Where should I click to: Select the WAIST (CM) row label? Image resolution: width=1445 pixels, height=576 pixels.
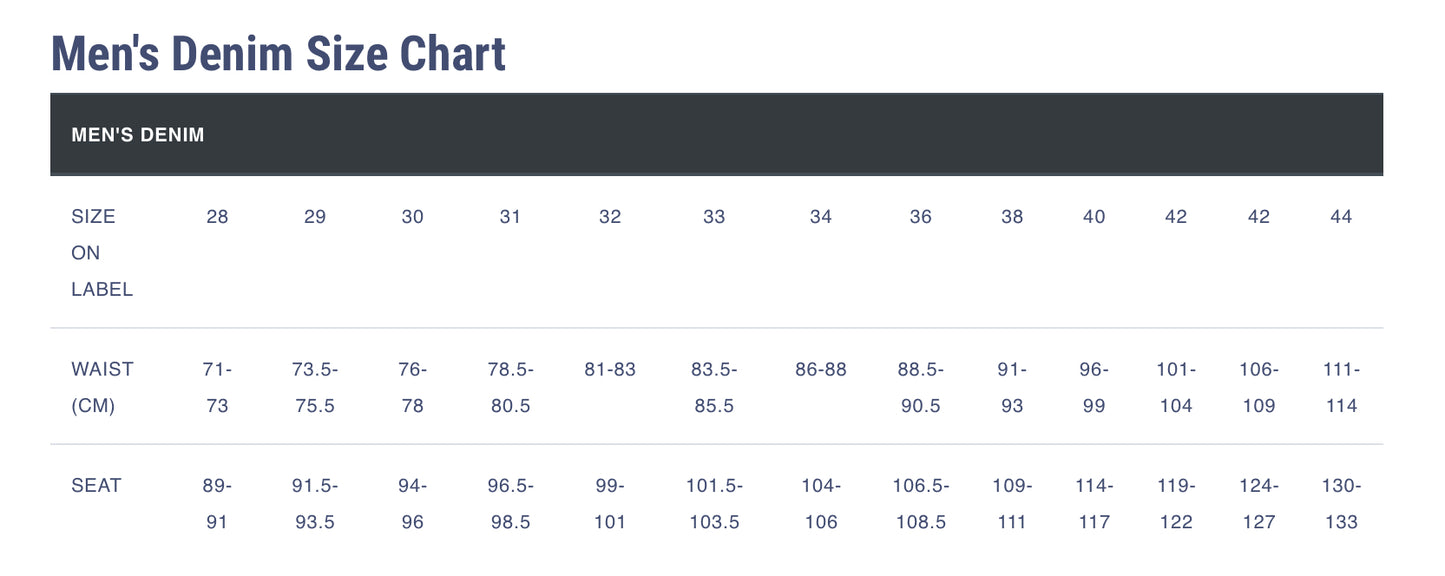pos(102,387)
